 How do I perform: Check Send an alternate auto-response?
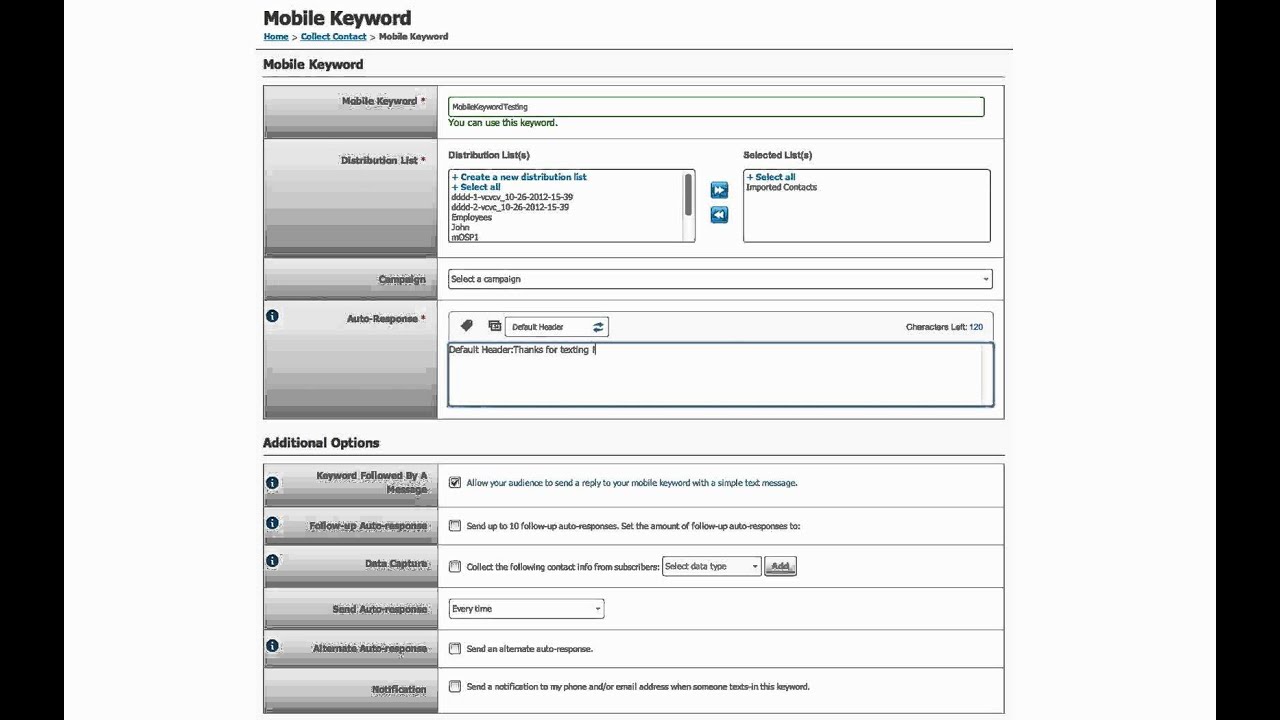455,649
